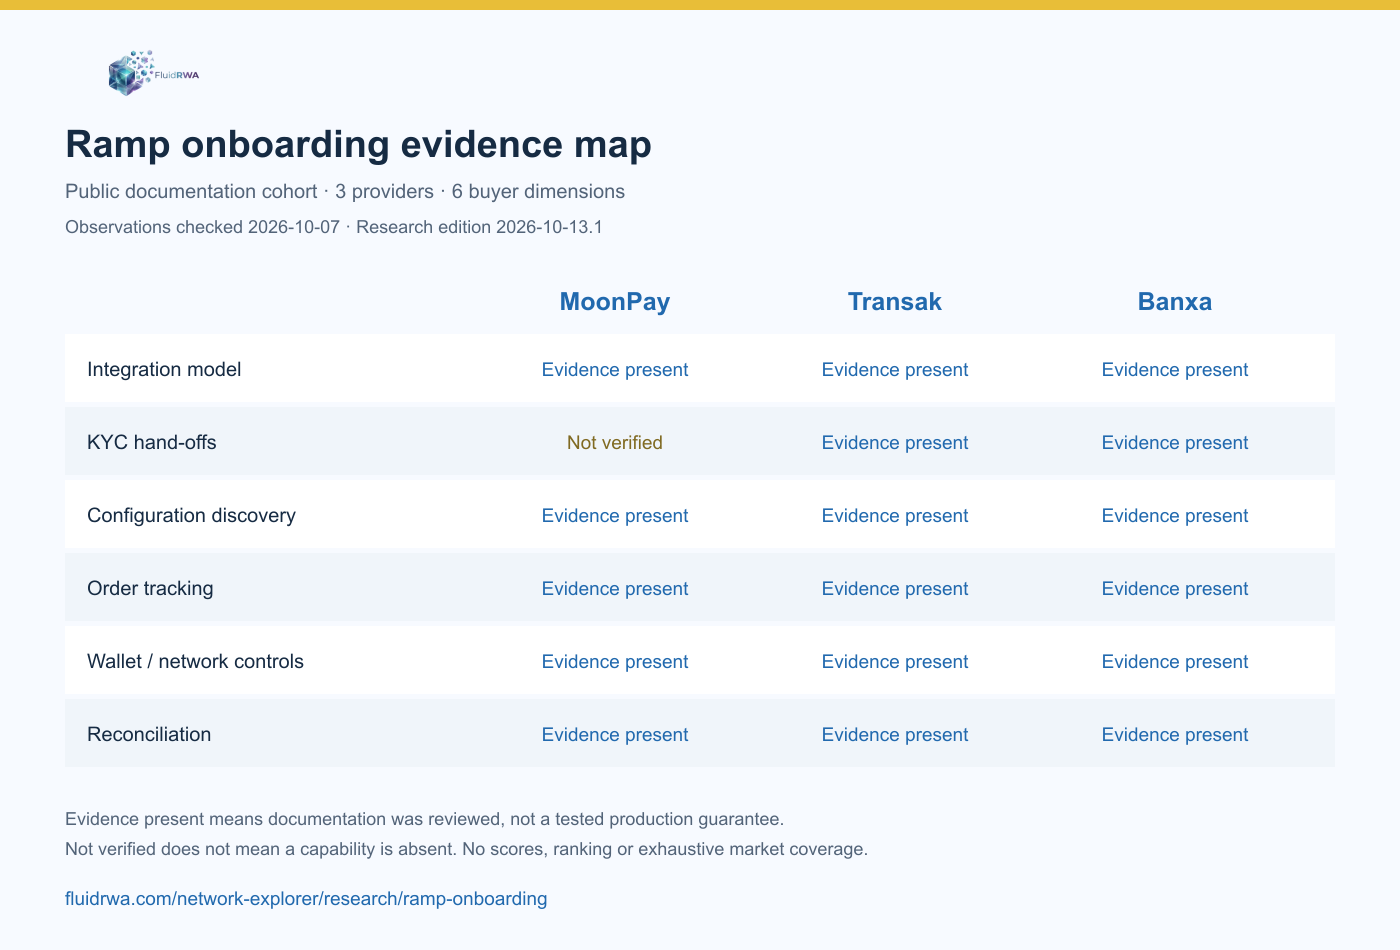Viewport: 1400px width, 950px height.
Task: Click Transak's KYC hand-offs 'Evidence present' cell
Action: pos(895,442)
